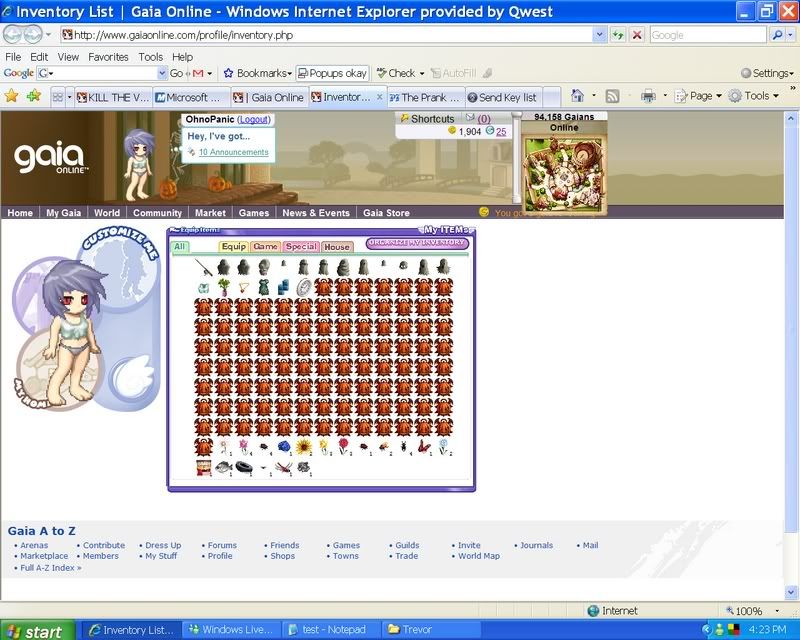Screen dimensions: 800x640
Task: Select the red tulip flower item
Action: point(343,447)
